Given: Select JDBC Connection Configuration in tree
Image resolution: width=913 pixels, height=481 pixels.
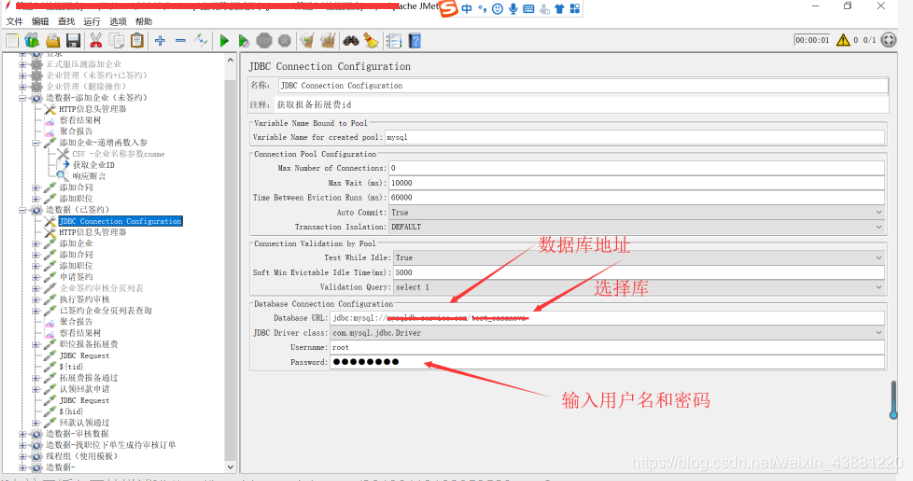Looking at the screenshot, I should 121,221.
